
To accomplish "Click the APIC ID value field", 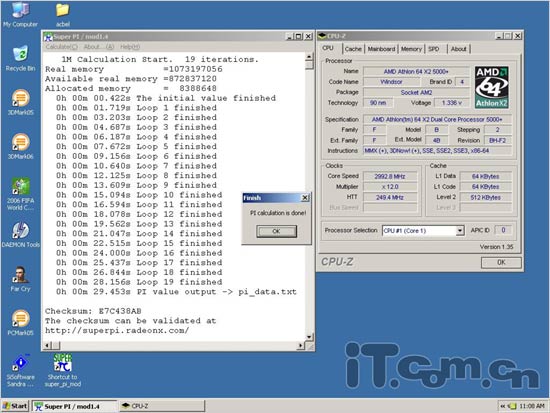I will click(x=503, y=230).
